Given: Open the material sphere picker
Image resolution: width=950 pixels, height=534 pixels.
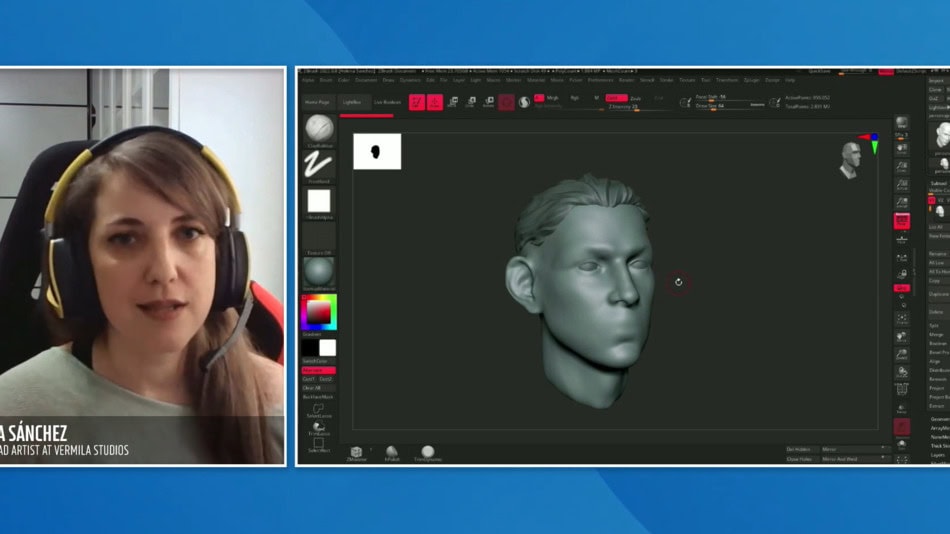Looking at the screenshot, I should [x=319, y=270].
